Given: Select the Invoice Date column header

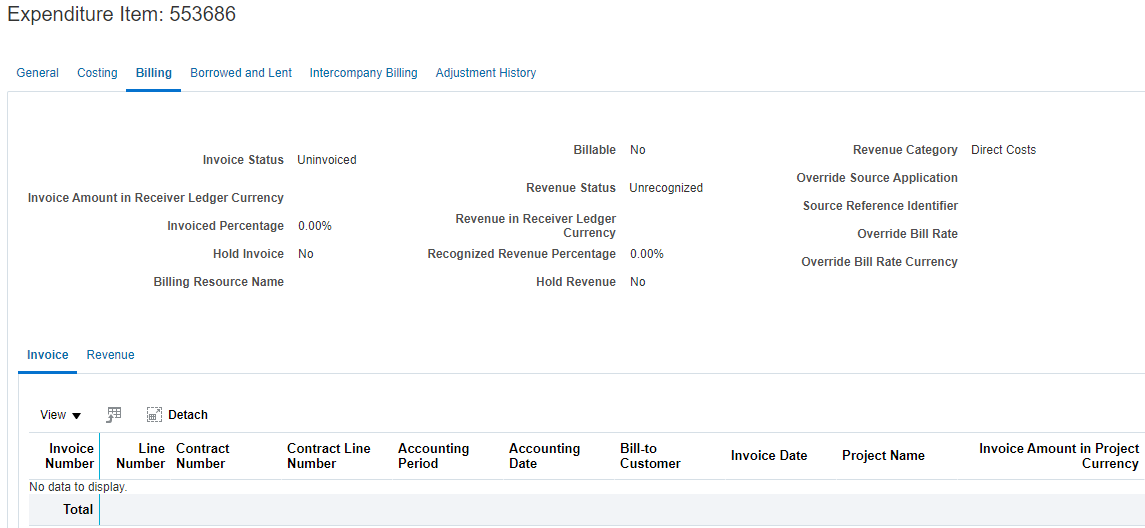Looking at the screenshot, I should coord(769,456).
